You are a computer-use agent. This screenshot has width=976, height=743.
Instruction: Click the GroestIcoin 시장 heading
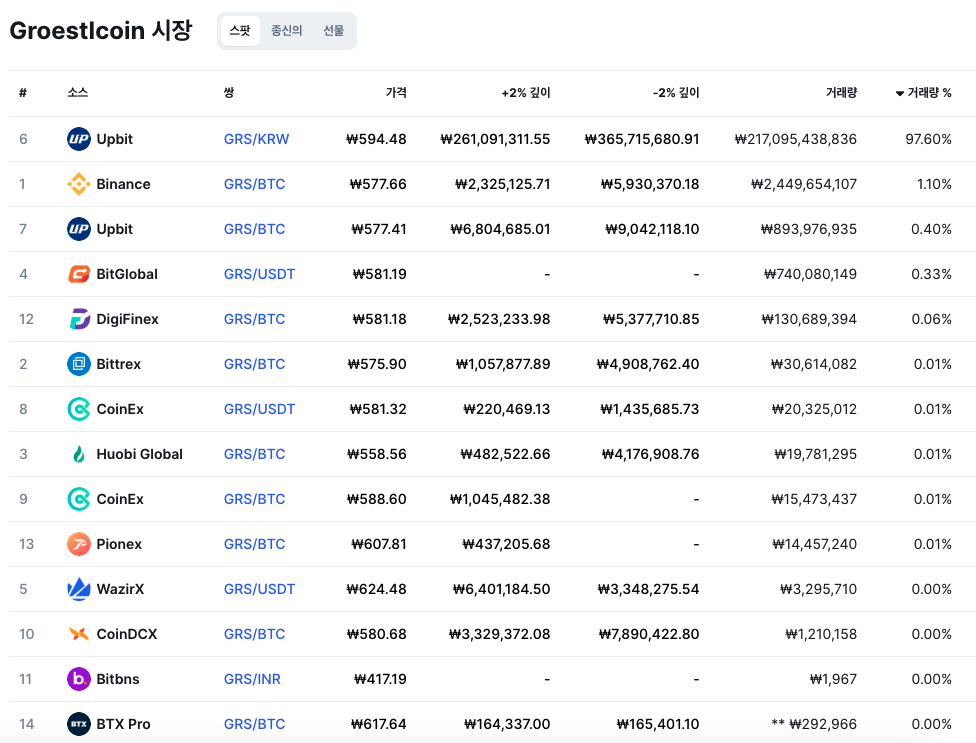click(x=101, y=30)
